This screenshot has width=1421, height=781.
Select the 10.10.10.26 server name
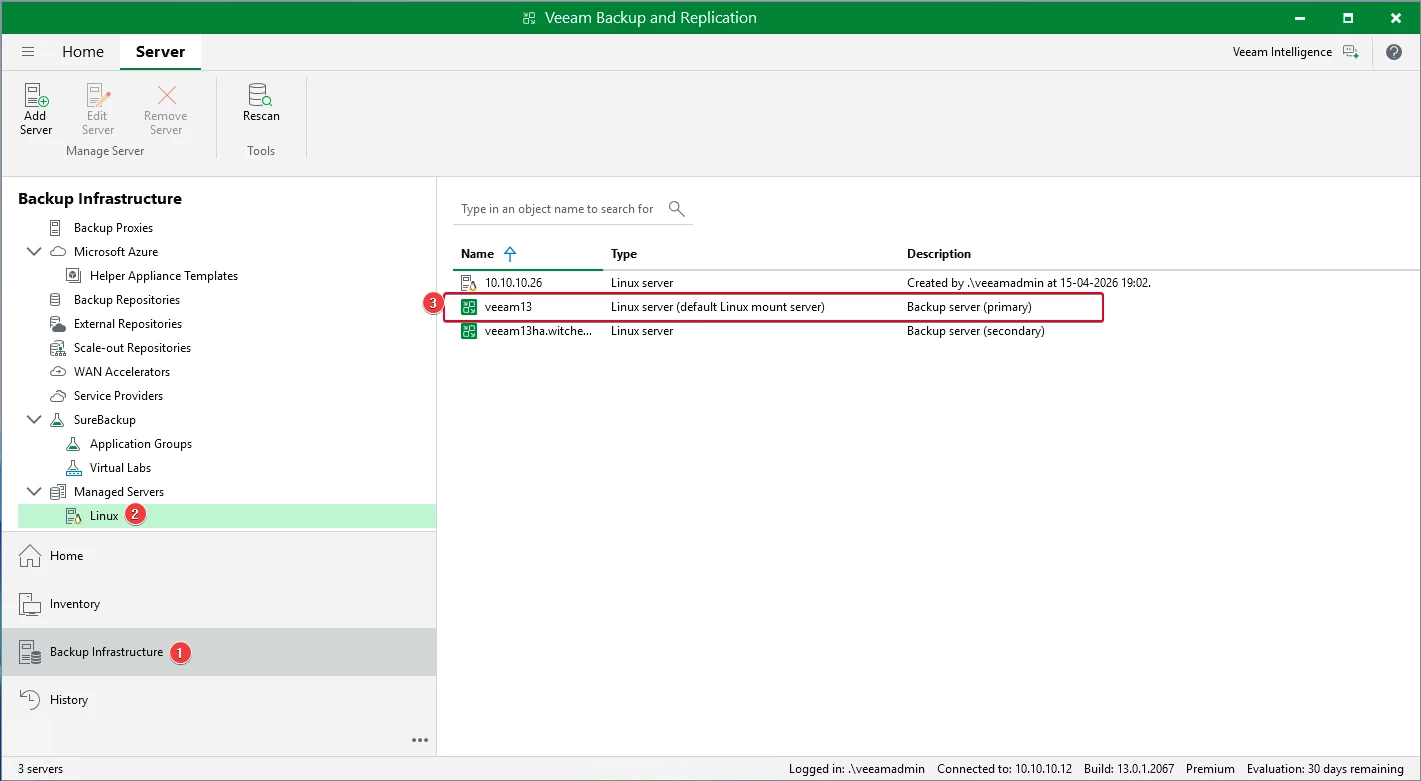513,283
